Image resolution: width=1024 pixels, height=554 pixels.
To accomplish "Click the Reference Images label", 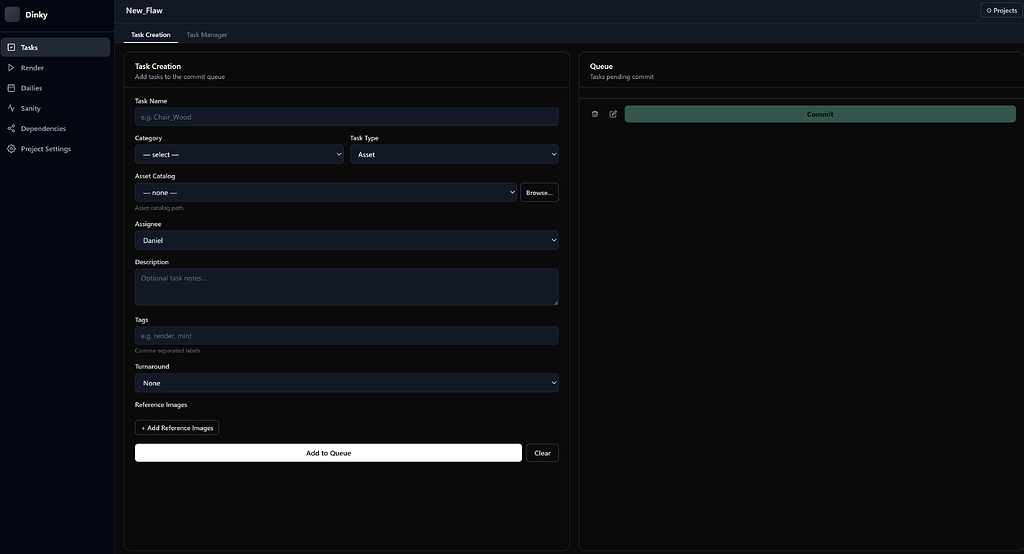I will [161, 404].
